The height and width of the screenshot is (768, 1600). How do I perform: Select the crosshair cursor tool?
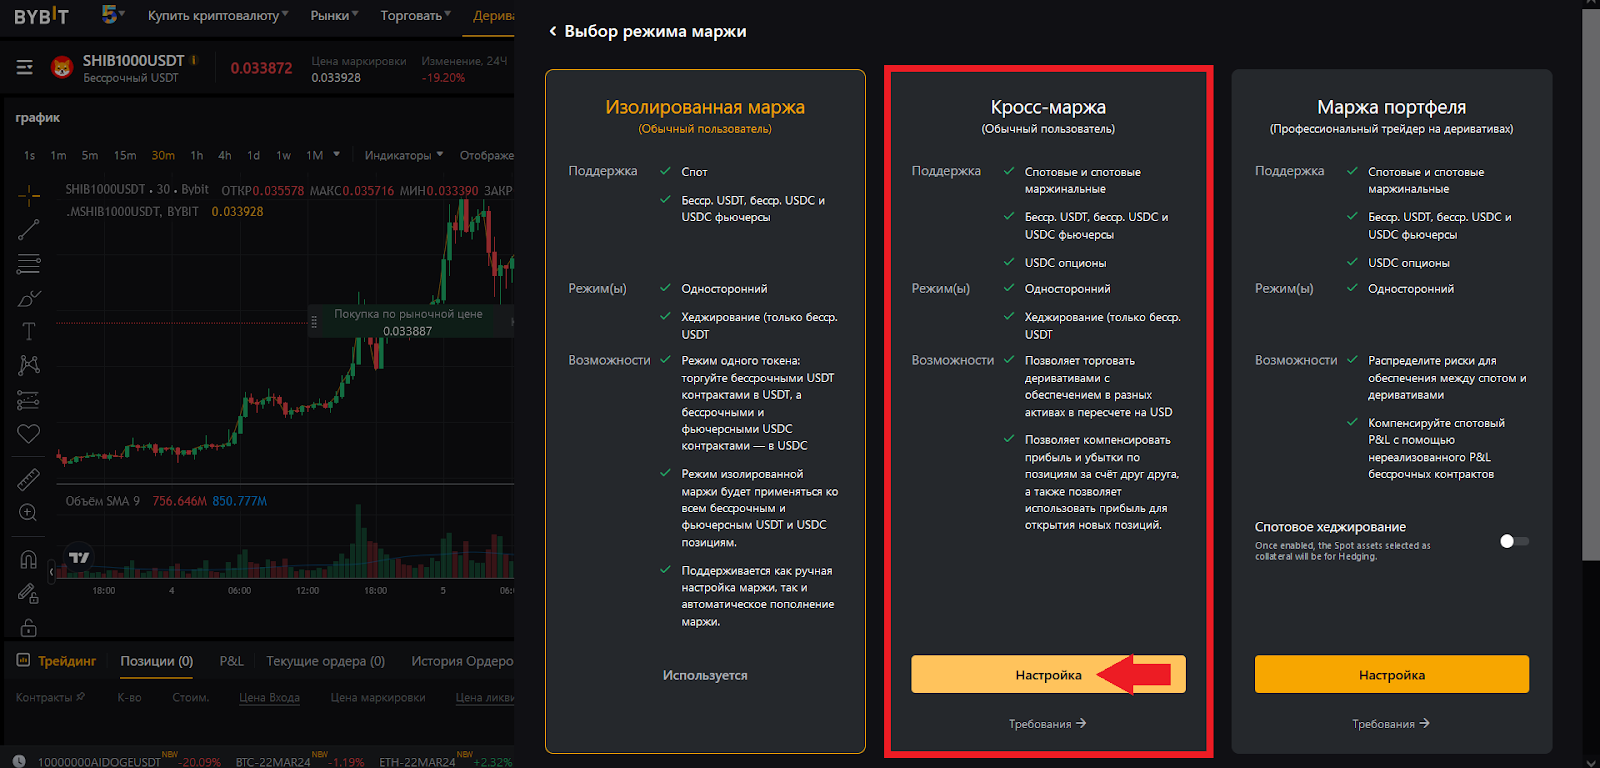pos(28,194)
